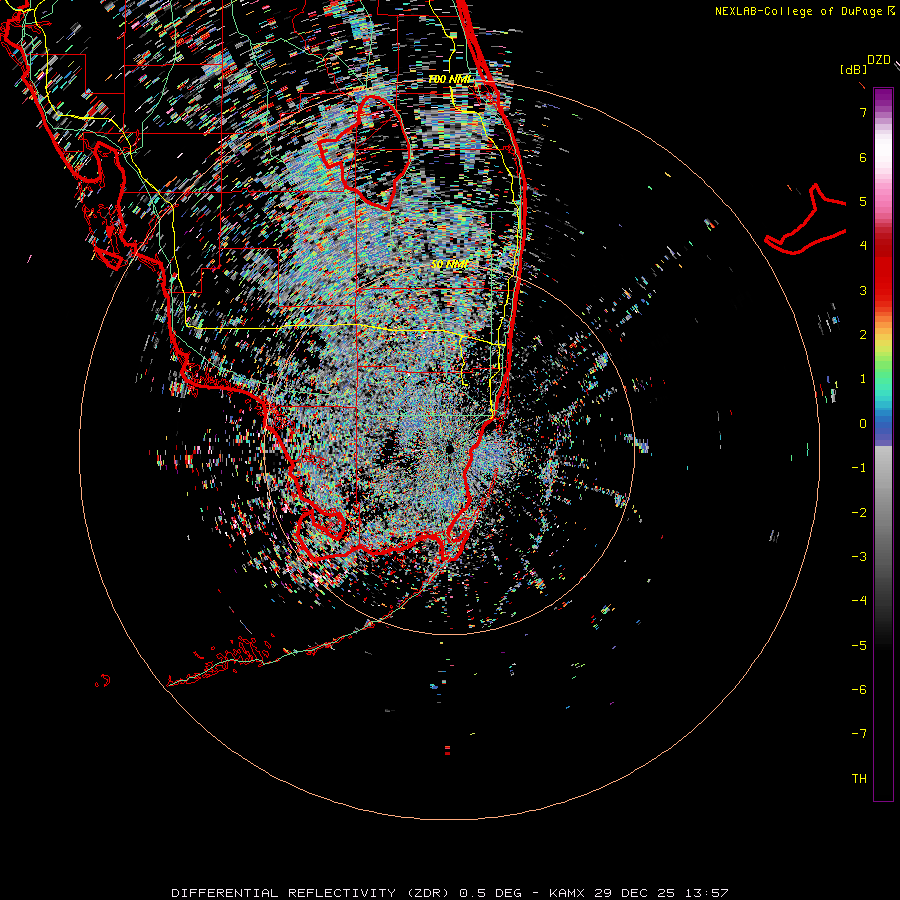Click the 100 NMI range ring label
The image size is (900, 900).
tap(451, 79)
